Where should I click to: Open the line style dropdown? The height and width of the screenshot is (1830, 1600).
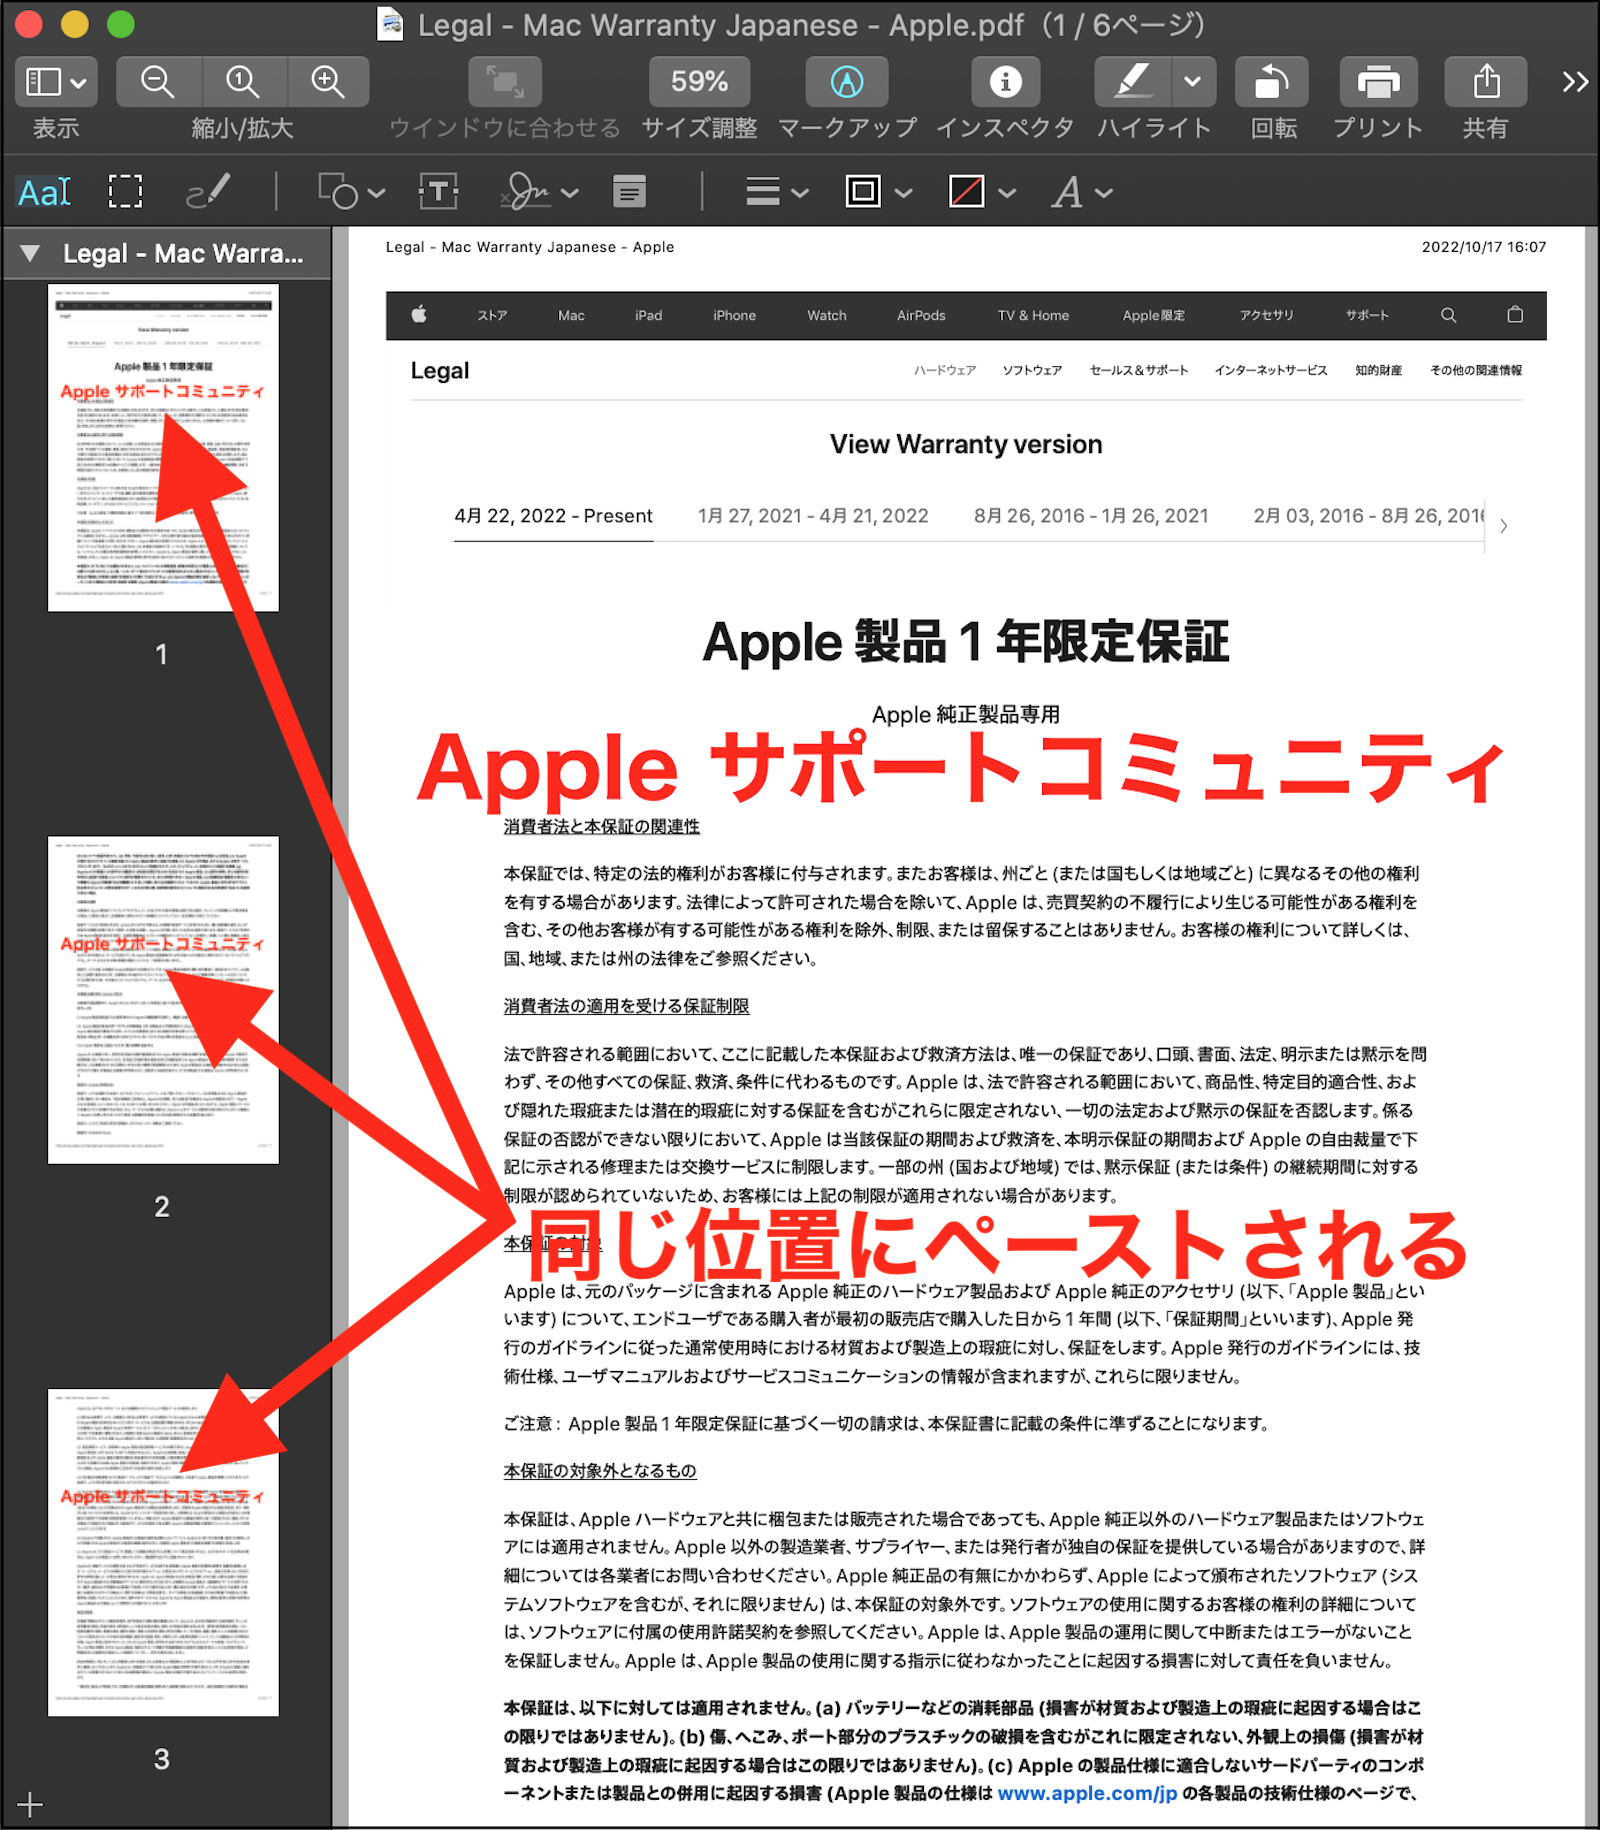coord(777,191)
